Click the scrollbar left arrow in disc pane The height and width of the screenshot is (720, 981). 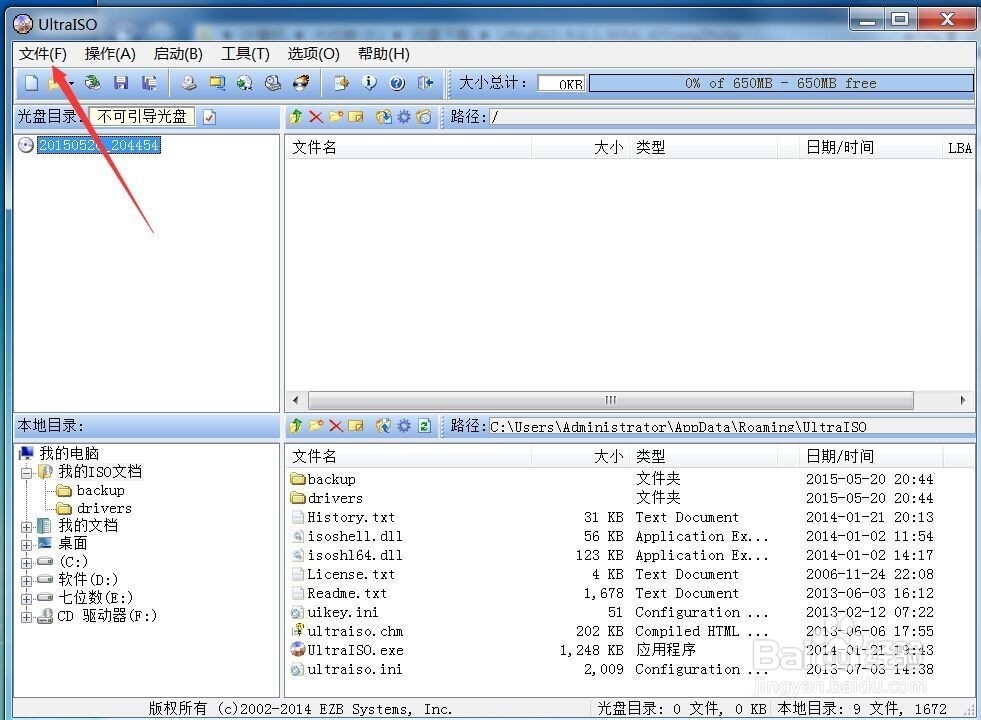(x=296, y=400)
